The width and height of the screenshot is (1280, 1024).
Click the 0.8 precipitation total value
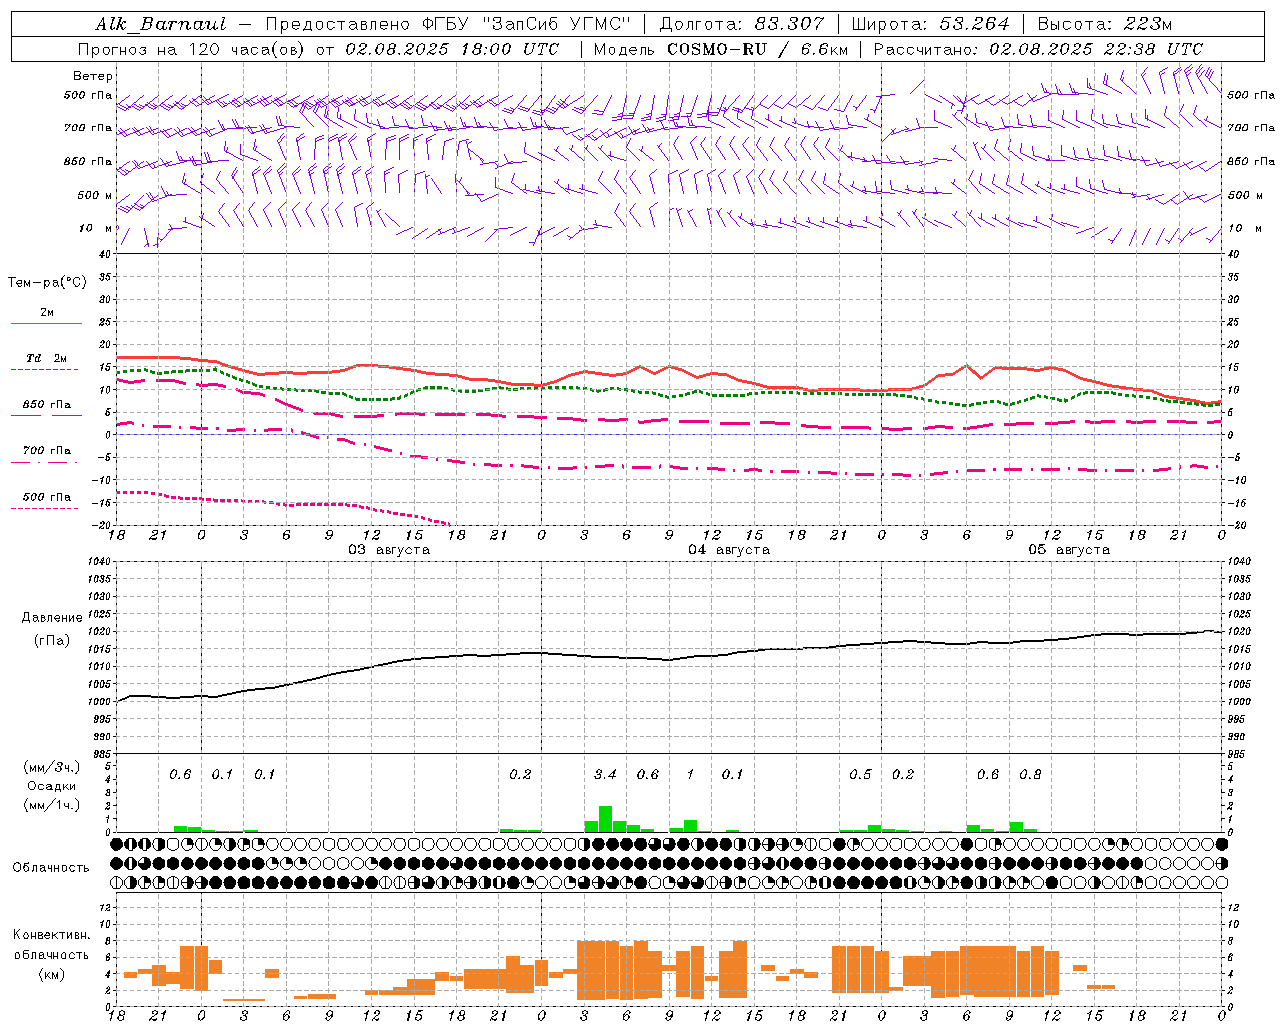1030,774
